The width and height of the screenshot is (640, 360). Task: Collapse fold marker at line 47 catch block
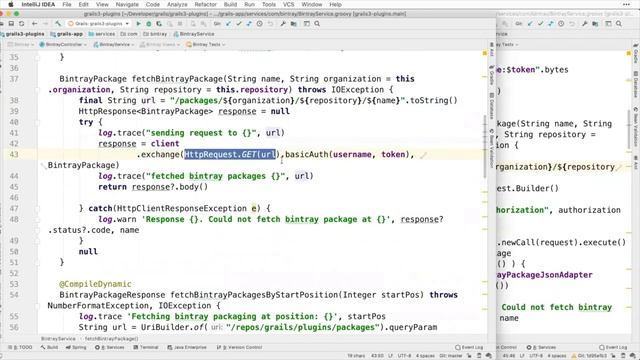pyautogui.click(x=37, y=209)
